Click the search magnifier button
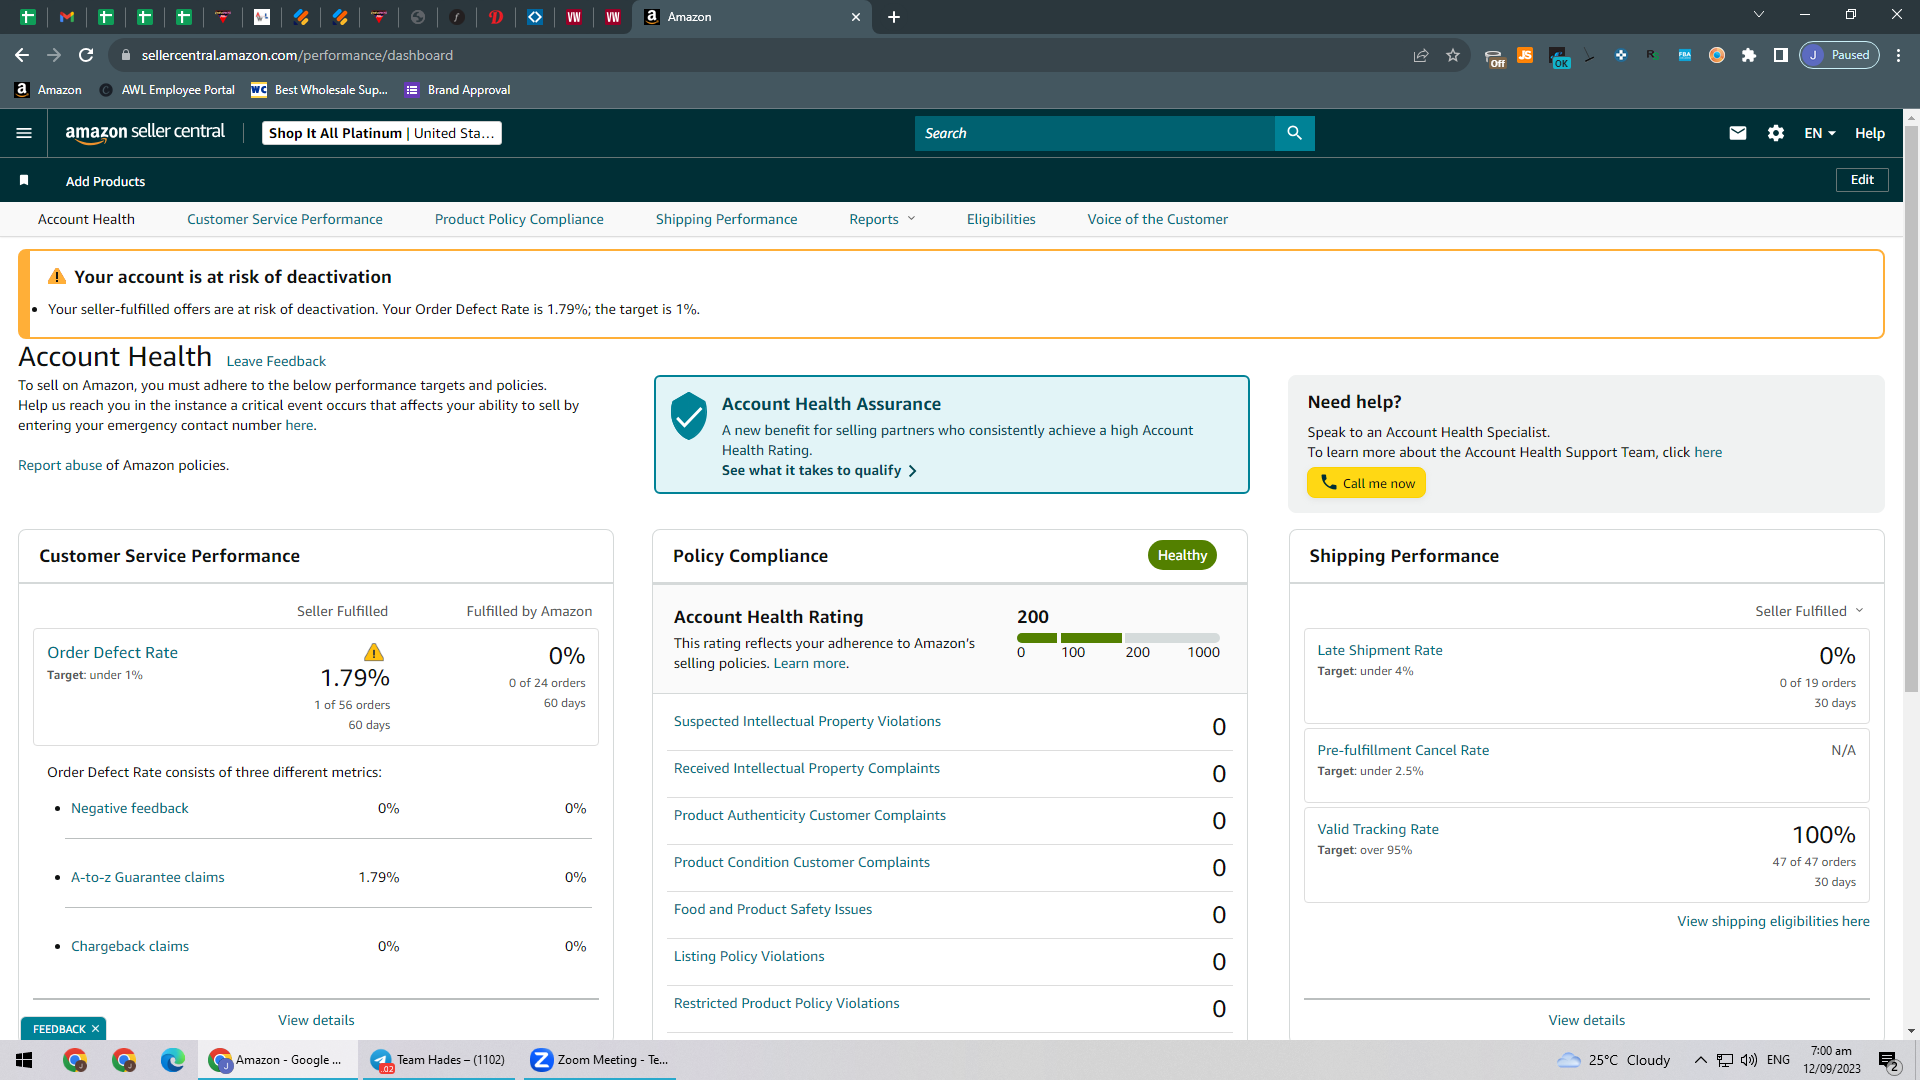Image resolution: width=1920 pixels, height=1080 pixels. coord(1294,133)
